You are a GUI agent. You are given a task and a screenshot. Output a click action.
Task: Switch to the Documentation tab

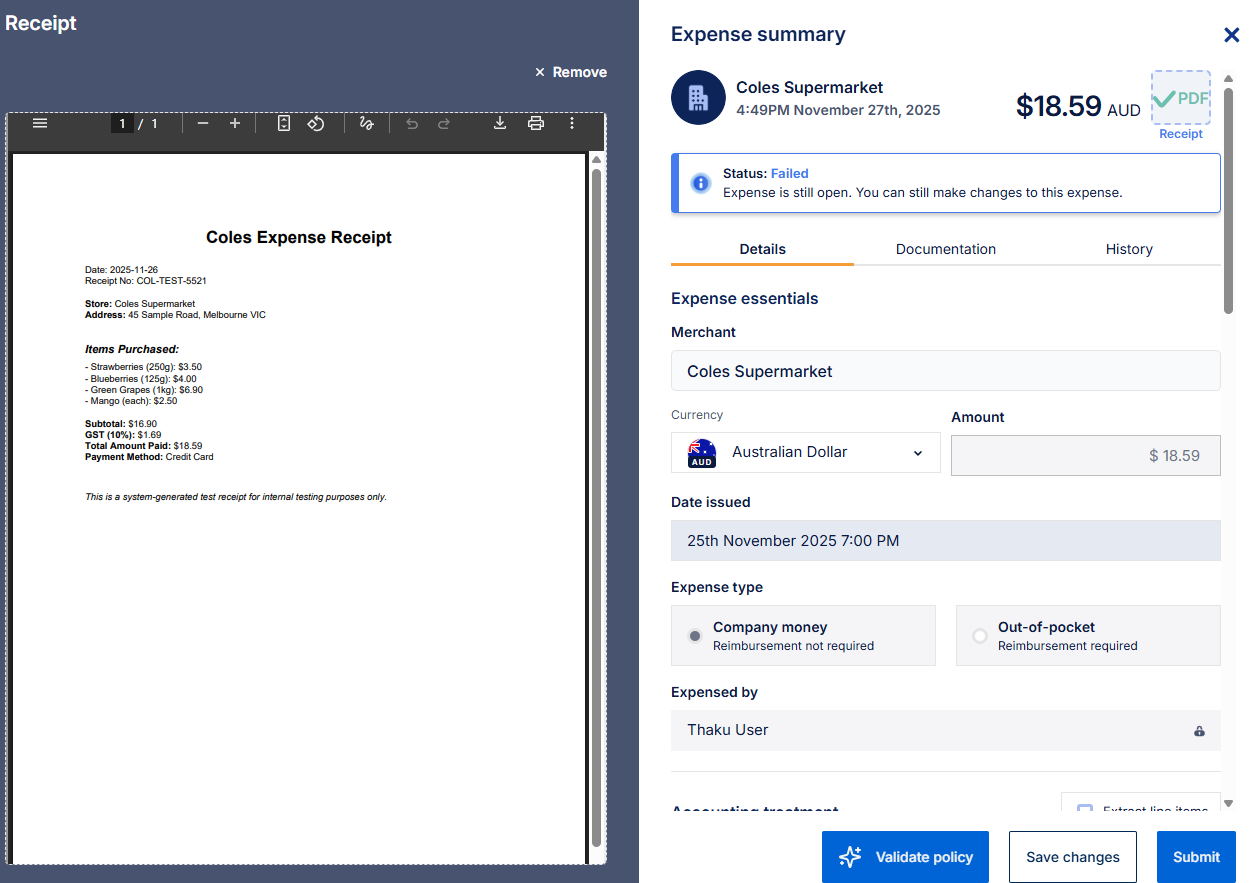pyautogui.click(x=945, y=249)
